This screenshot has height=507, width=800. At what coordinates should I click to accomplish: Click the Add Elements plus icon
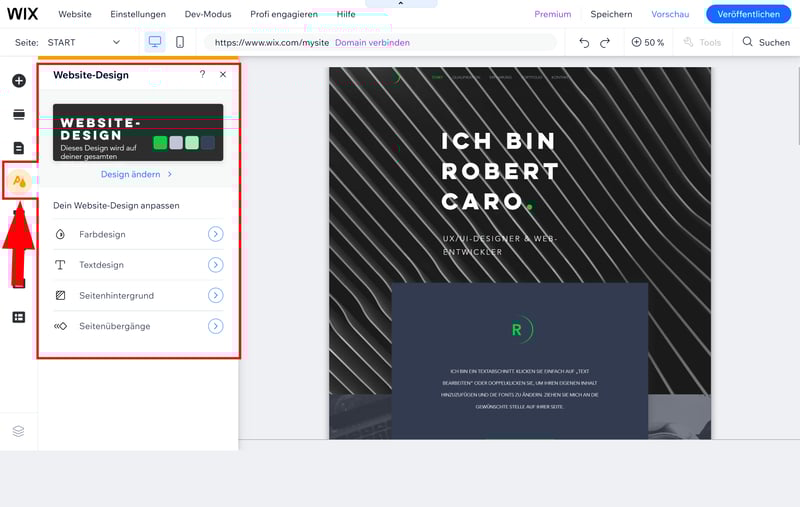18,81
